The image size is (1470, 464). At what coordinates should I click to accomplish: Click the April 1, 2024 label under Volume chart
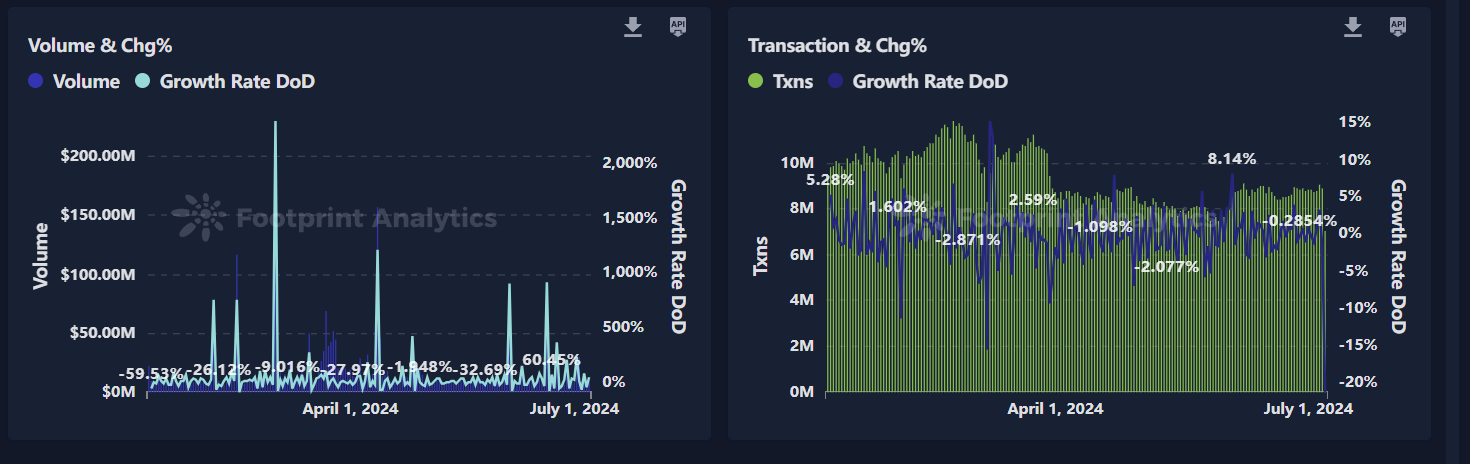pos(349,408)
